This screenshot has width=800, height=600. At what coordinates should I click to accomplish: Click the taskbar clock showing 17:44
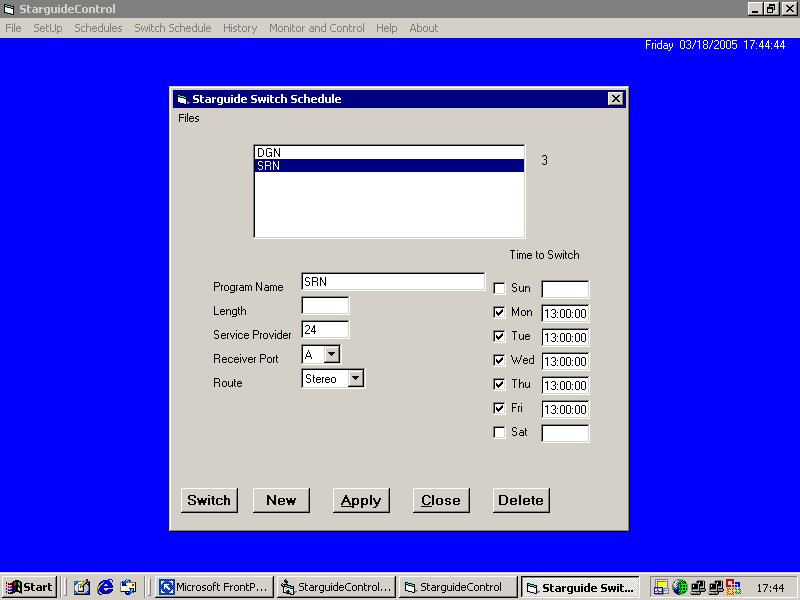[770, 588]
